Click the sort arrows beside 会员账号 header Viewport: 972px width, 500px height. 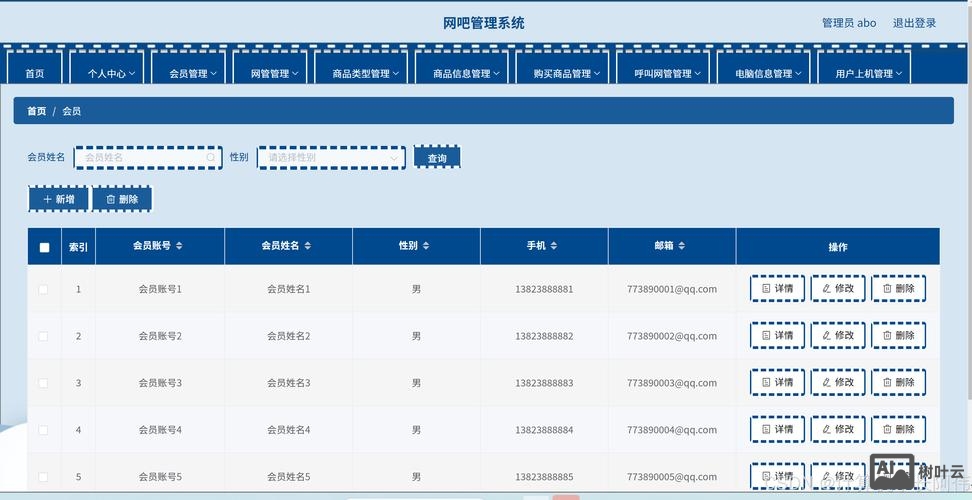tap(179, 246)
